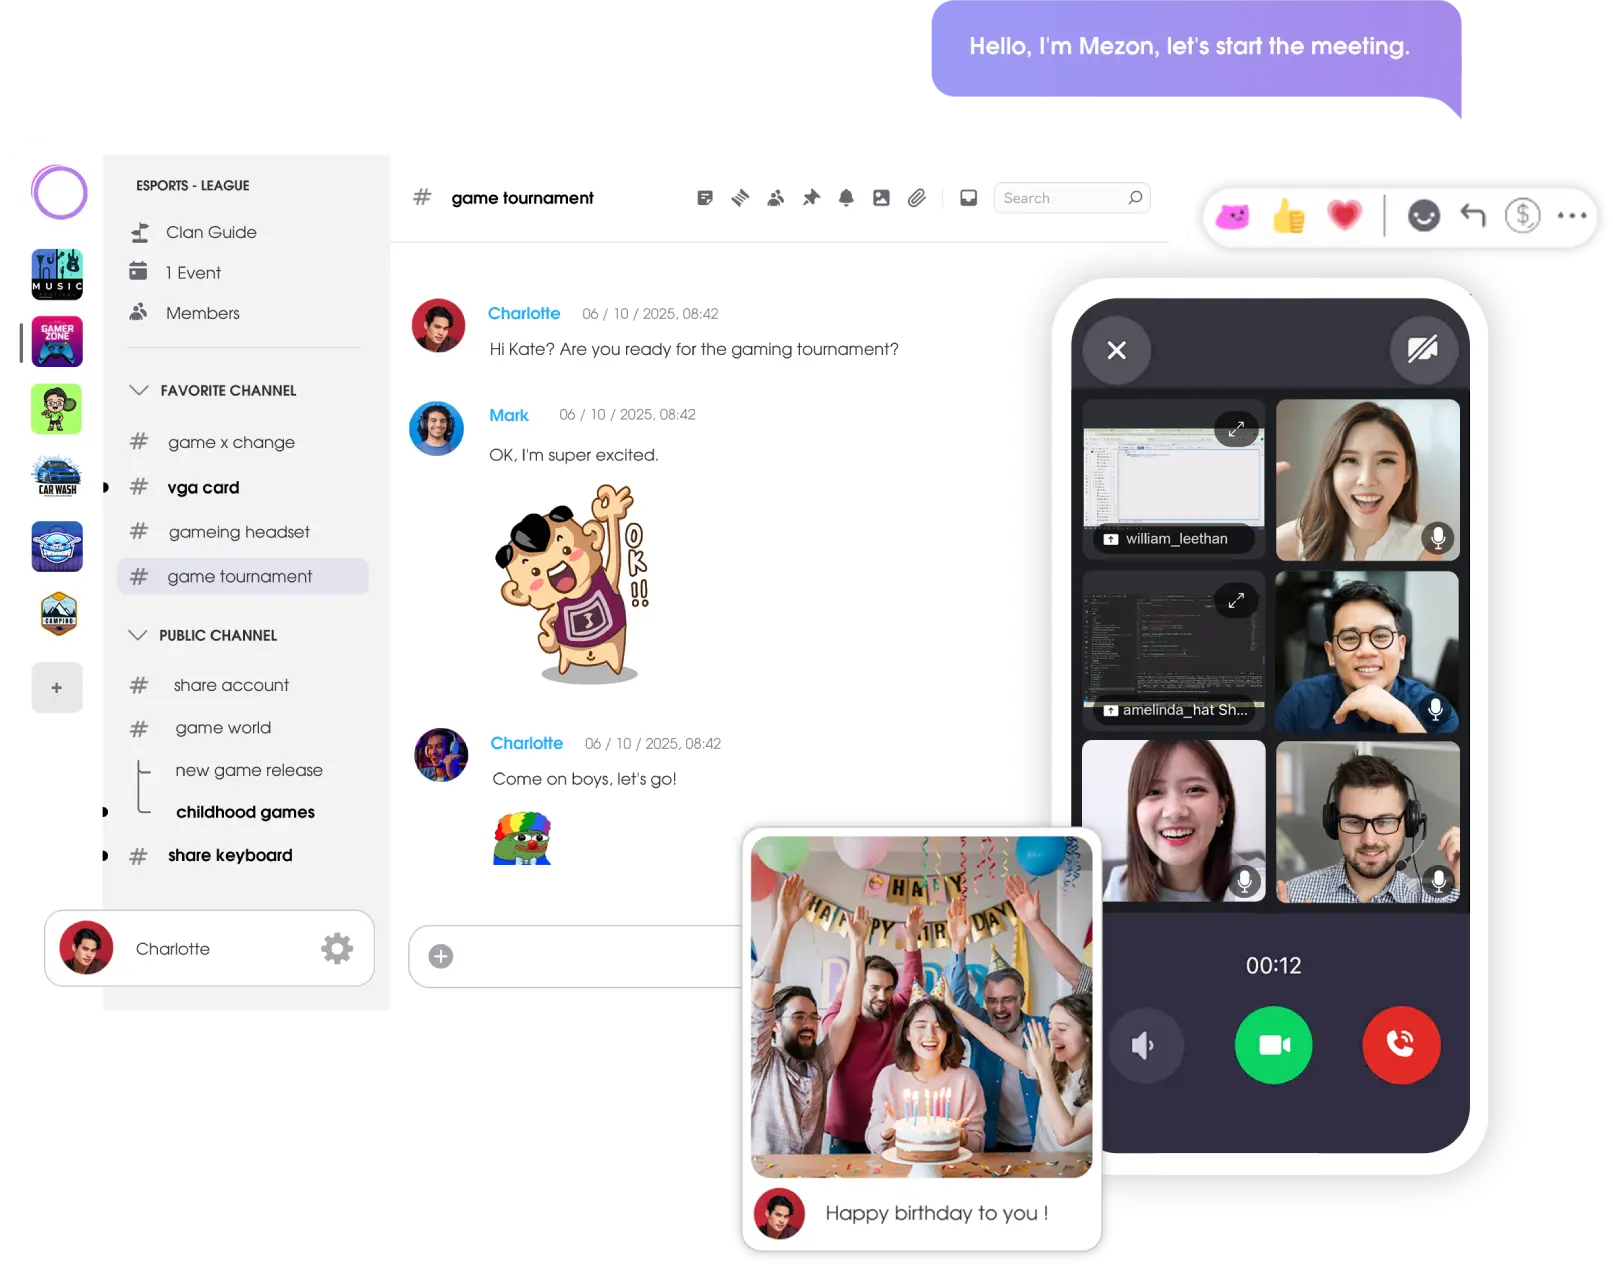The image size is (1613, 1265).
Task: Collapse the Public Channel section
Action: point(138,635)
